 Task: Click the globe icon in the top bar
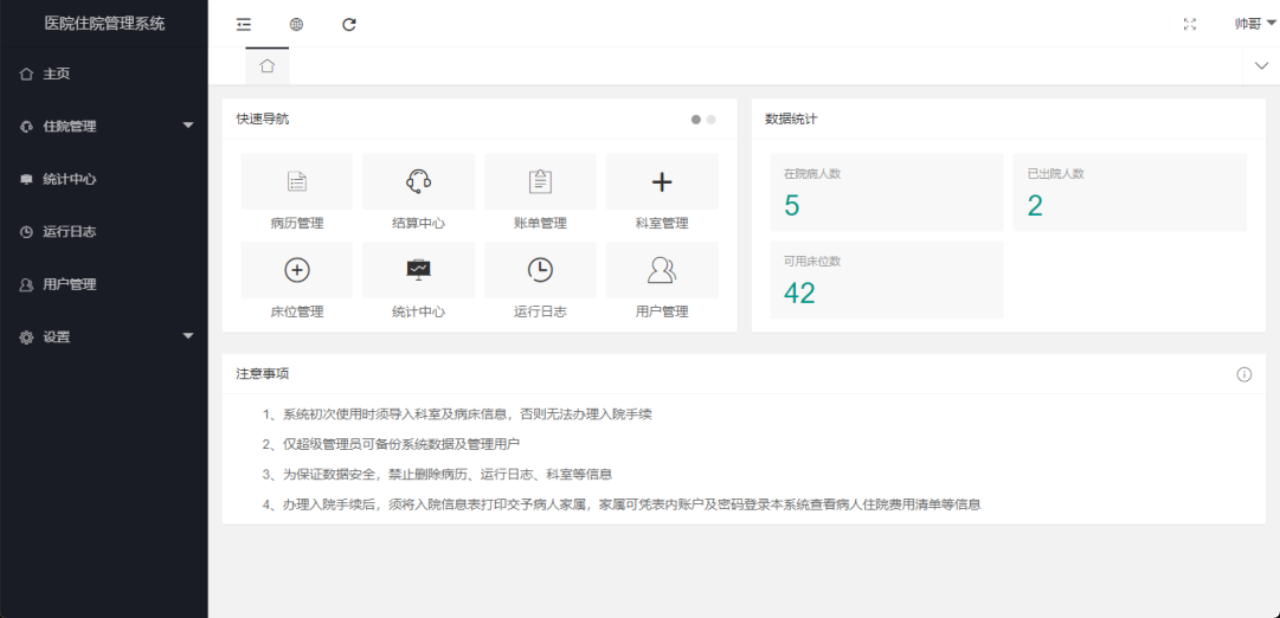click(296, 24)
